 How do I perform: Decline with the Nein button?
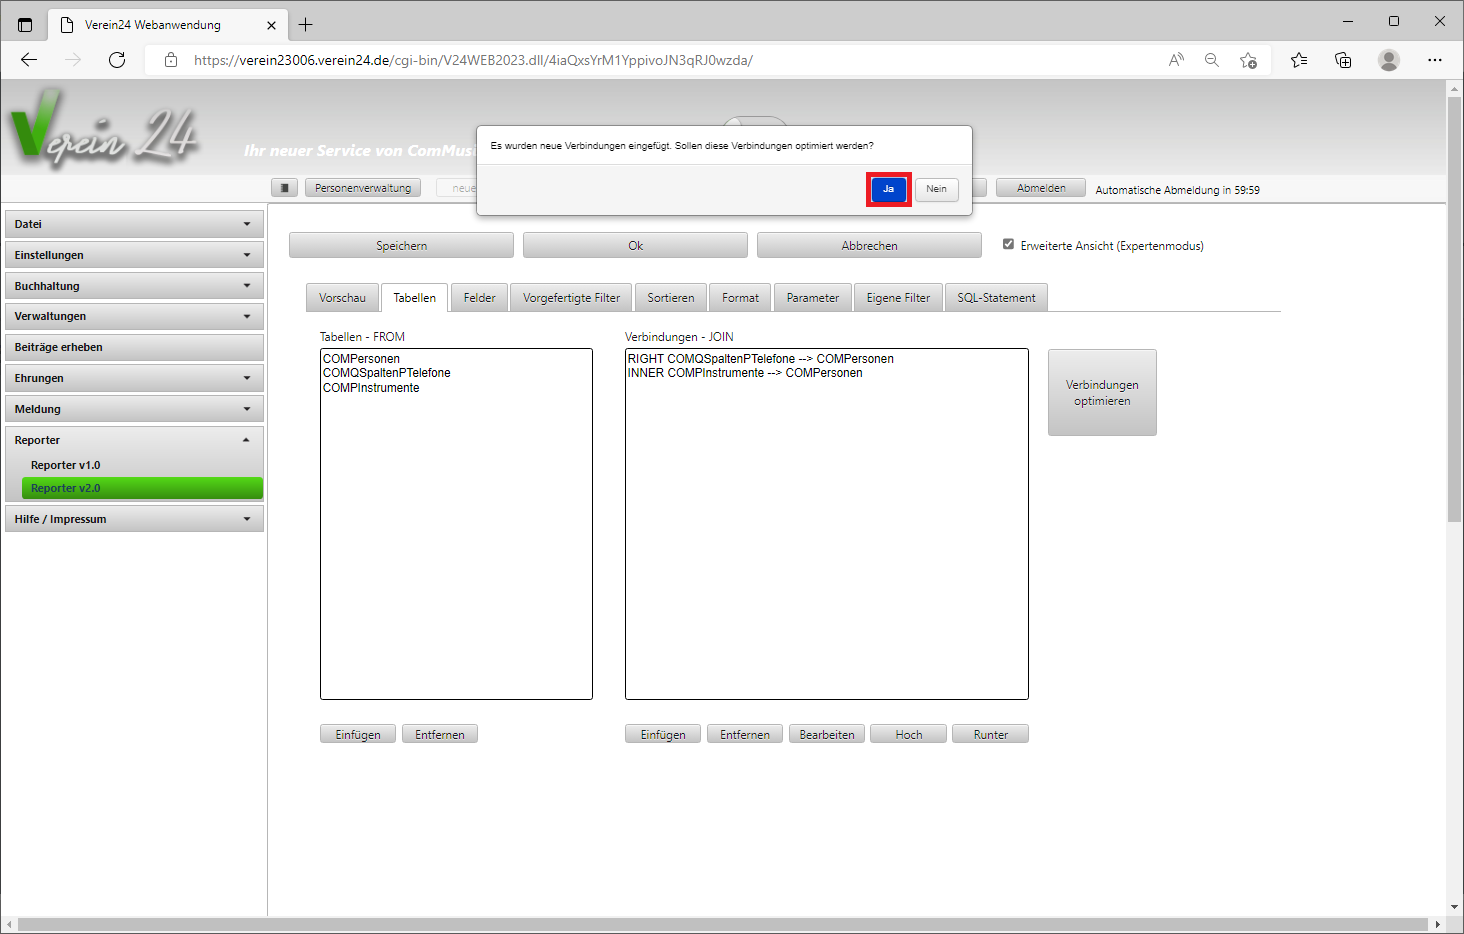coord(936,189)
